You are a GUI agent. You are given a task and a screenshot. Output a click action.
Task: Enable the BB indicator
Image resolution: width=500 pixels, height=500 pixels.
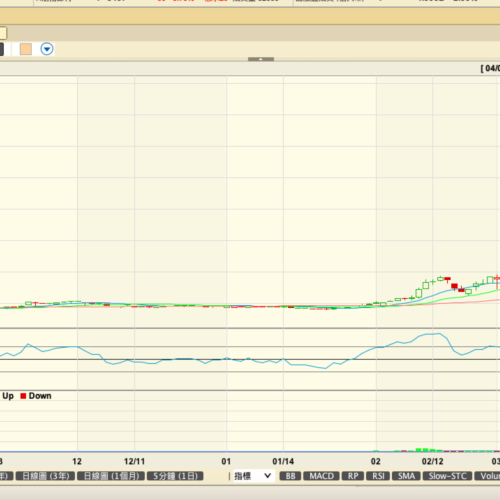click(x=290, y=476)
